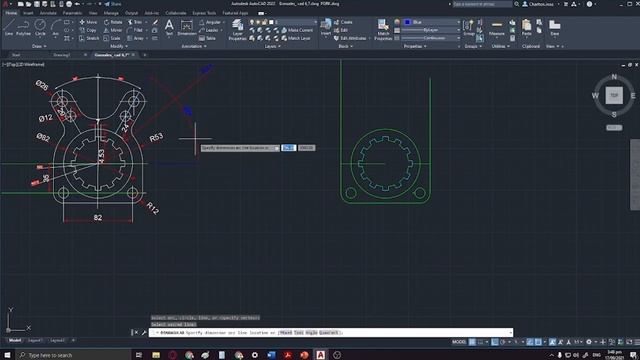Screen dimensions: 640x360
Task: Open the Measure utility
Action: (497, 28)
